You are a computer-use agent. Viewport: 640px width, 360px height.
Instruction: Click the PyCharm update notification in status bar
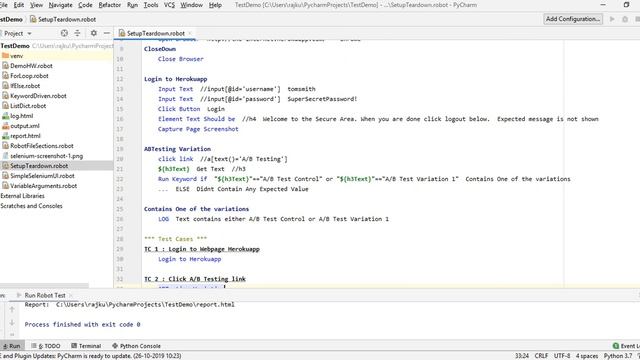pyautogui.click(x=91, y=356)
